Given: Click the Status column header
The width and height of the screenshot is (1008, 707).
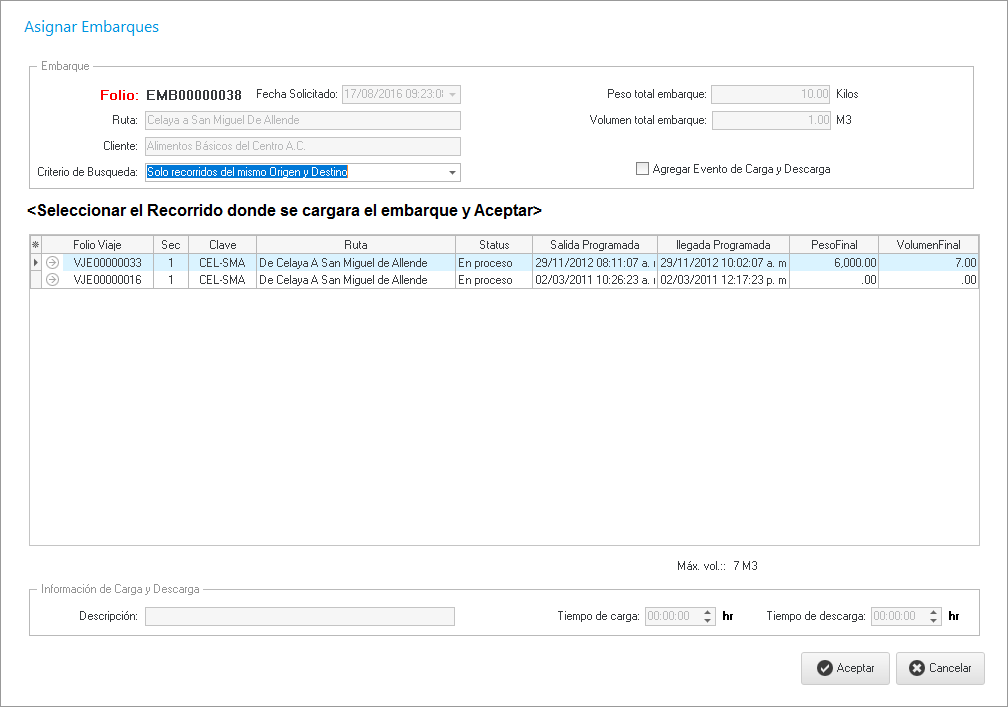Looking at the screenshot, I should coord(494,245).
